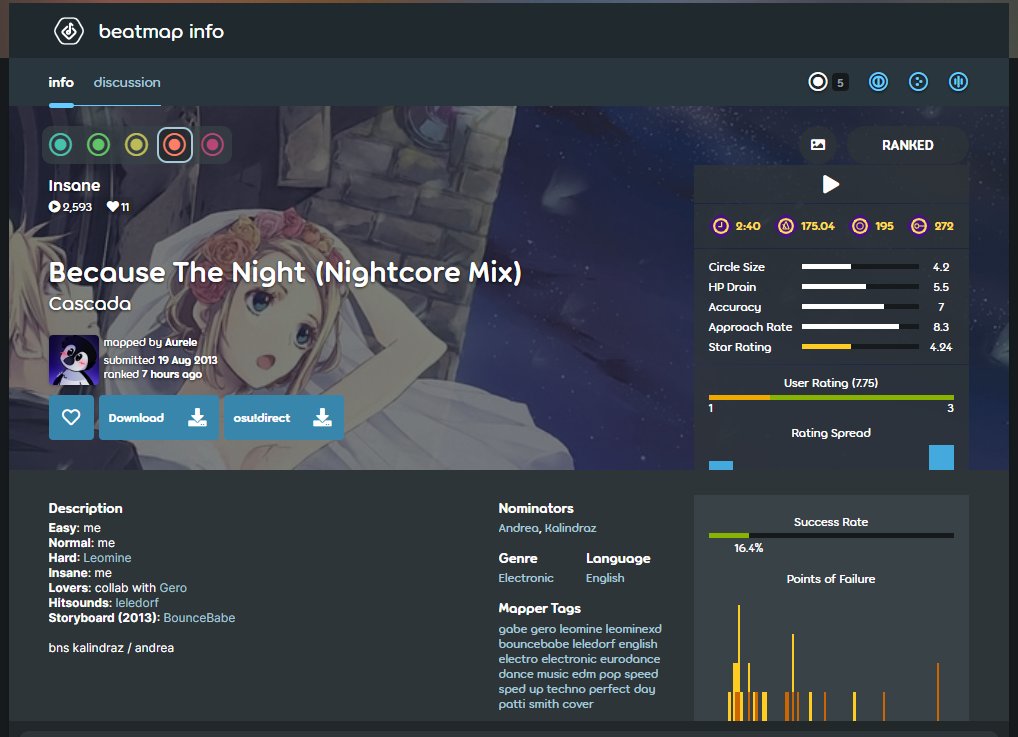Choose the Normal difficulty circle
This screenshot has height=737, width=1018.
pos(99,144)
